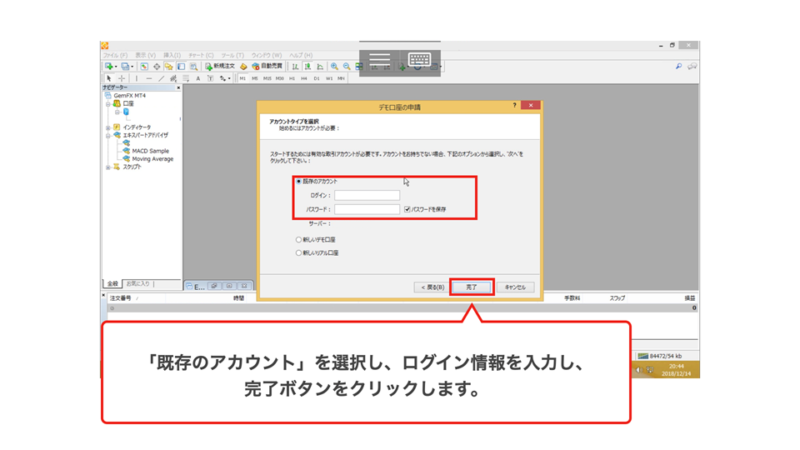
Task: Click the ログイン input field
Action: coord(367,195)
